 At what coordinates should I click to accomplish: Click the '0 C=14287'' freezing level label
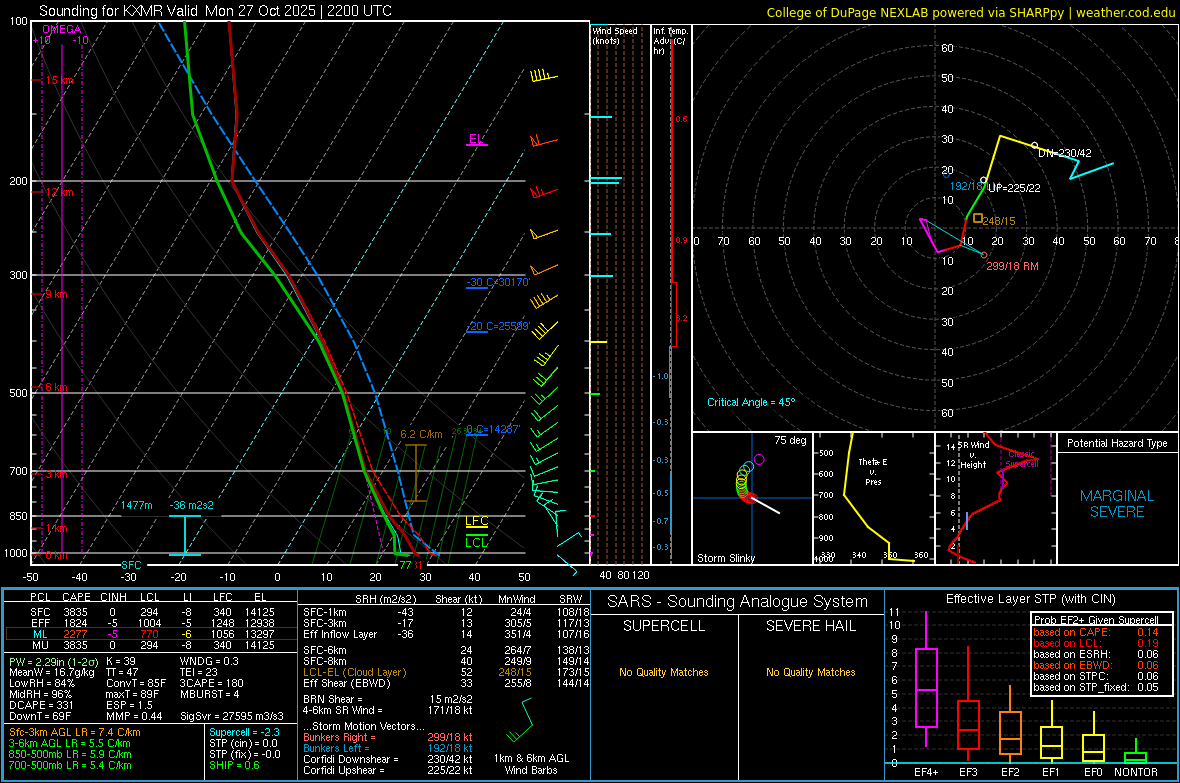tap(493, 429)
